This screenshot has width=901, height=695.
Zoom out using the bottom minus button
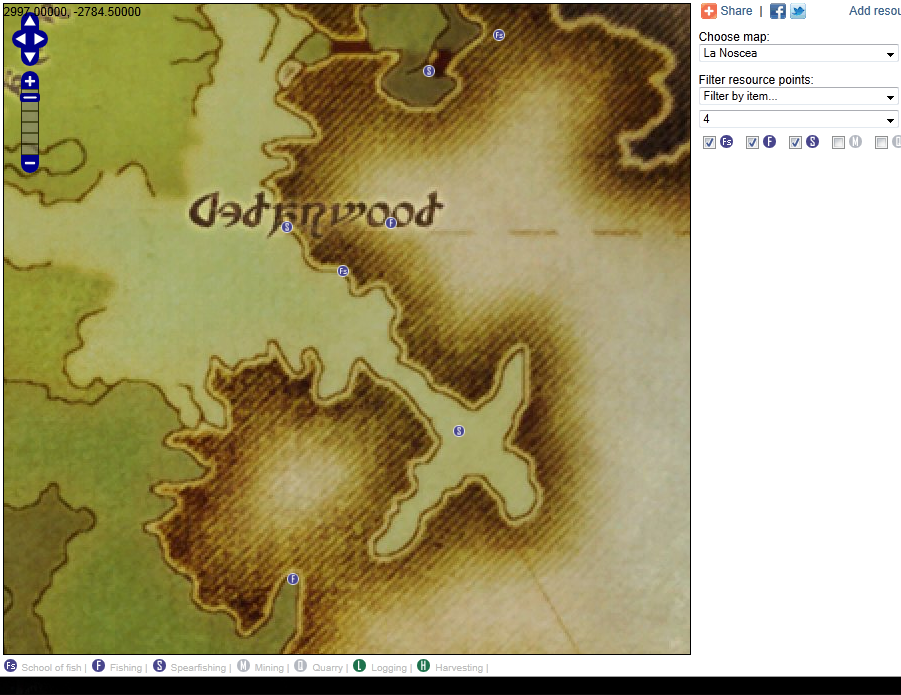[30, 163]
